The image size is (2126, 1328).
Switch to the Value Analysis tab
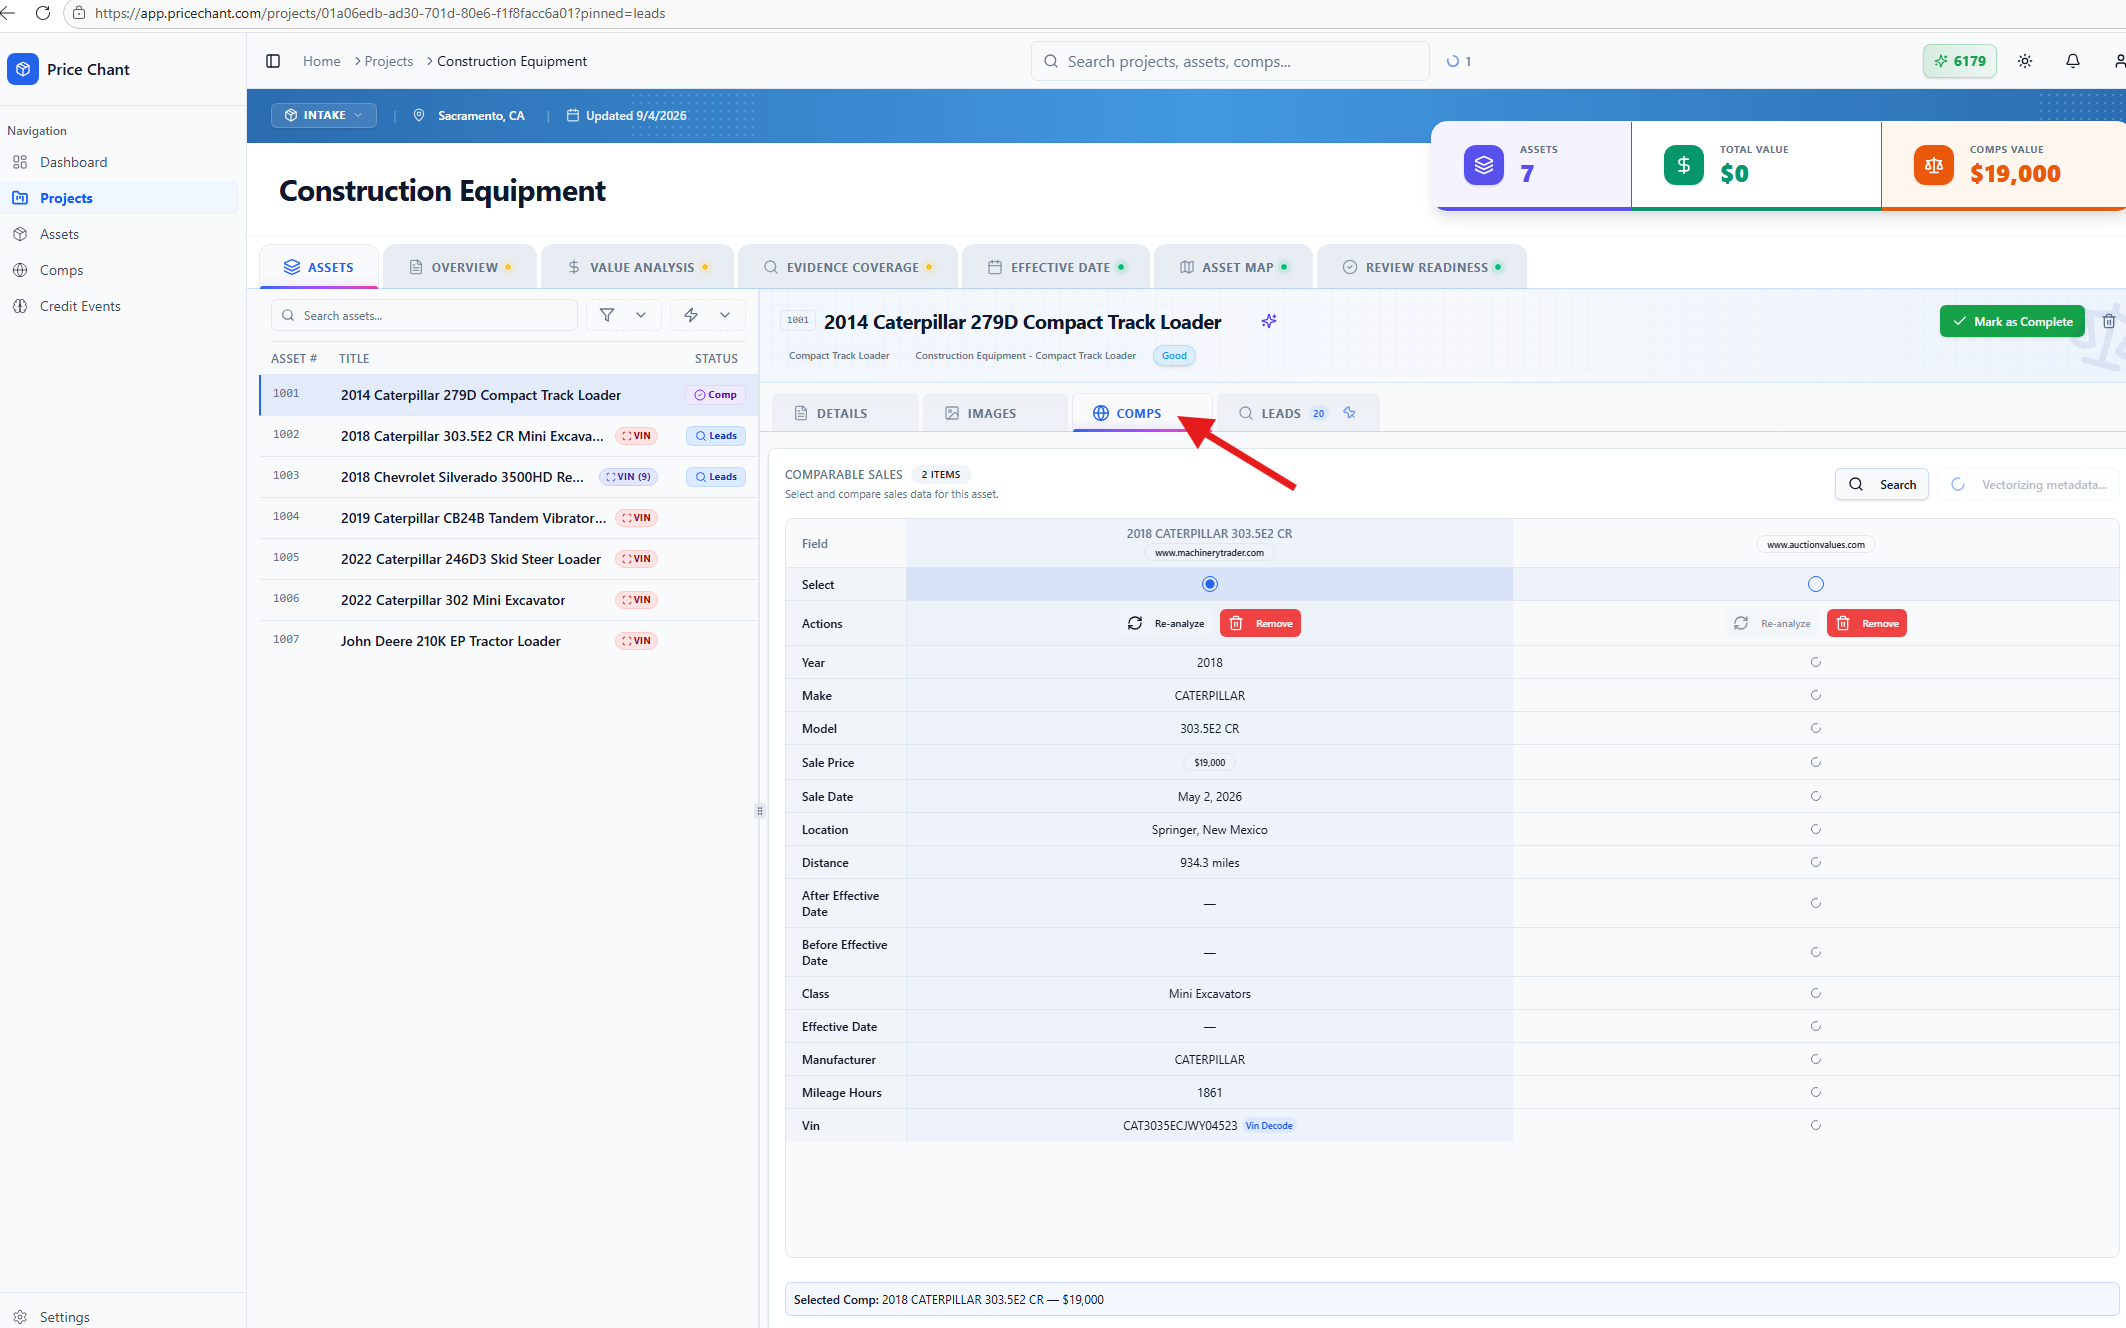(x=638, y=267)
